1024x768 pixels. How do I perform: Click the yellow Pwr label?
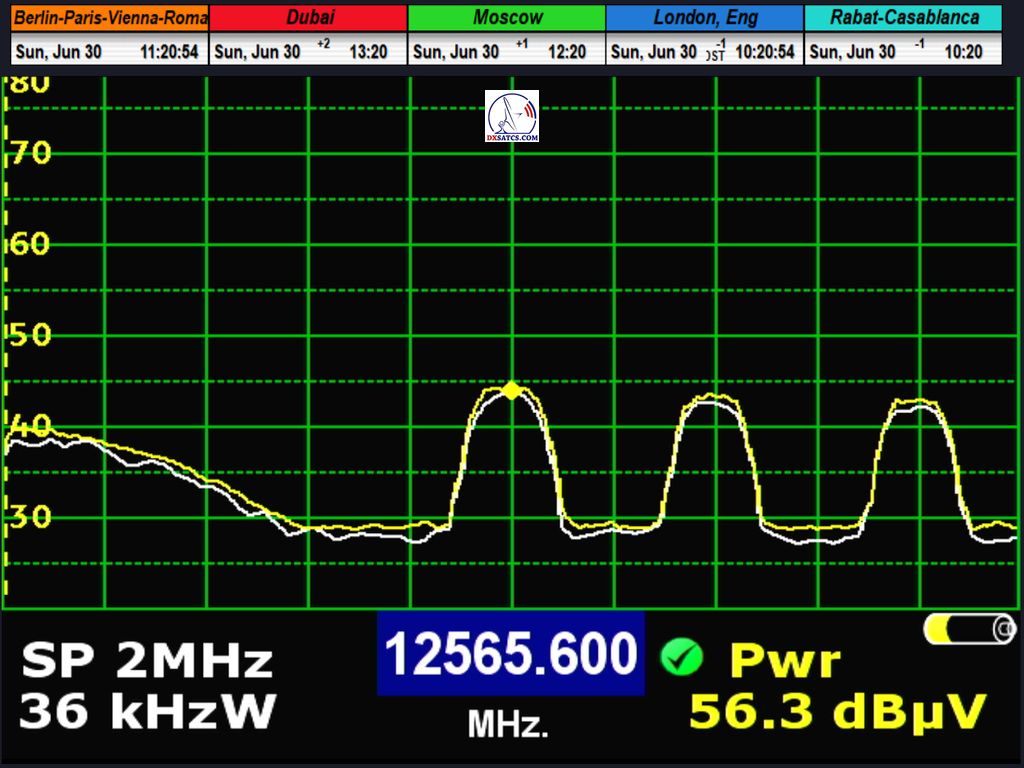(785, 661)
